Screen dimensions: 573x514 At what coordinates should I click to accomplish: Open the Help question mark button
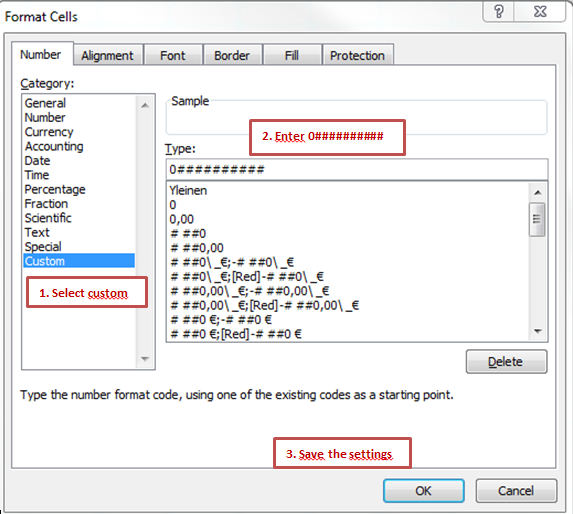pyautogui.click(x=499, y=12)
